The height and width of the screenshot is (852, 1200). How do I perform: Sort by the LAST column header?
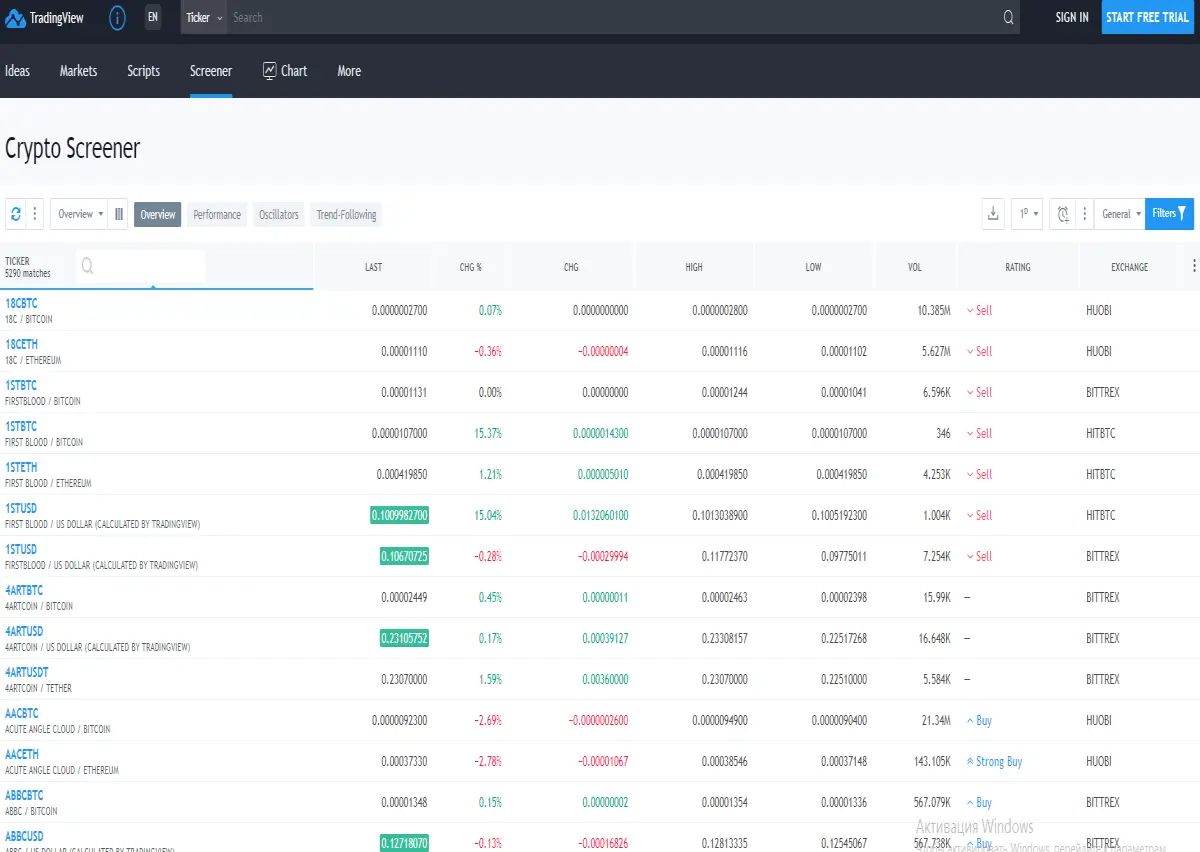coord(373,267)
